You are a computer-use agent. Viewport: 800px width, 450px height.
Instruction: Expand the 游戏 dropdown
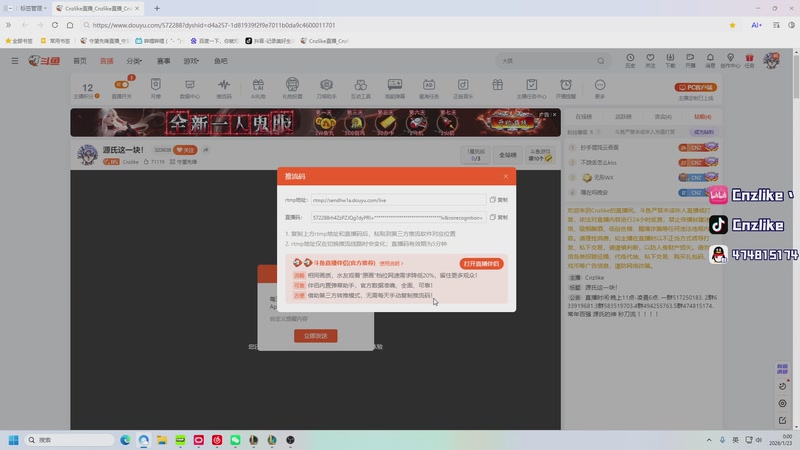click(x=191, y=61)
